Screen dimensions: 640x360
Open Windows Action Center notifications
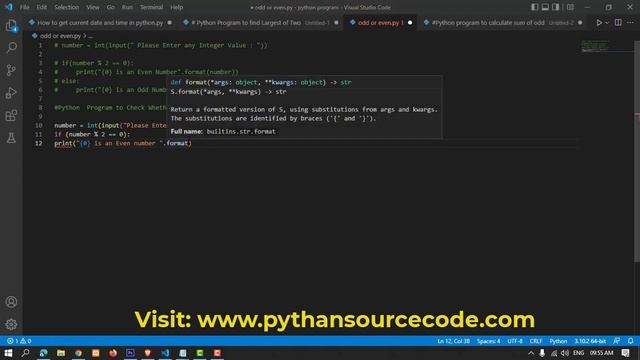tap(626, 353)
